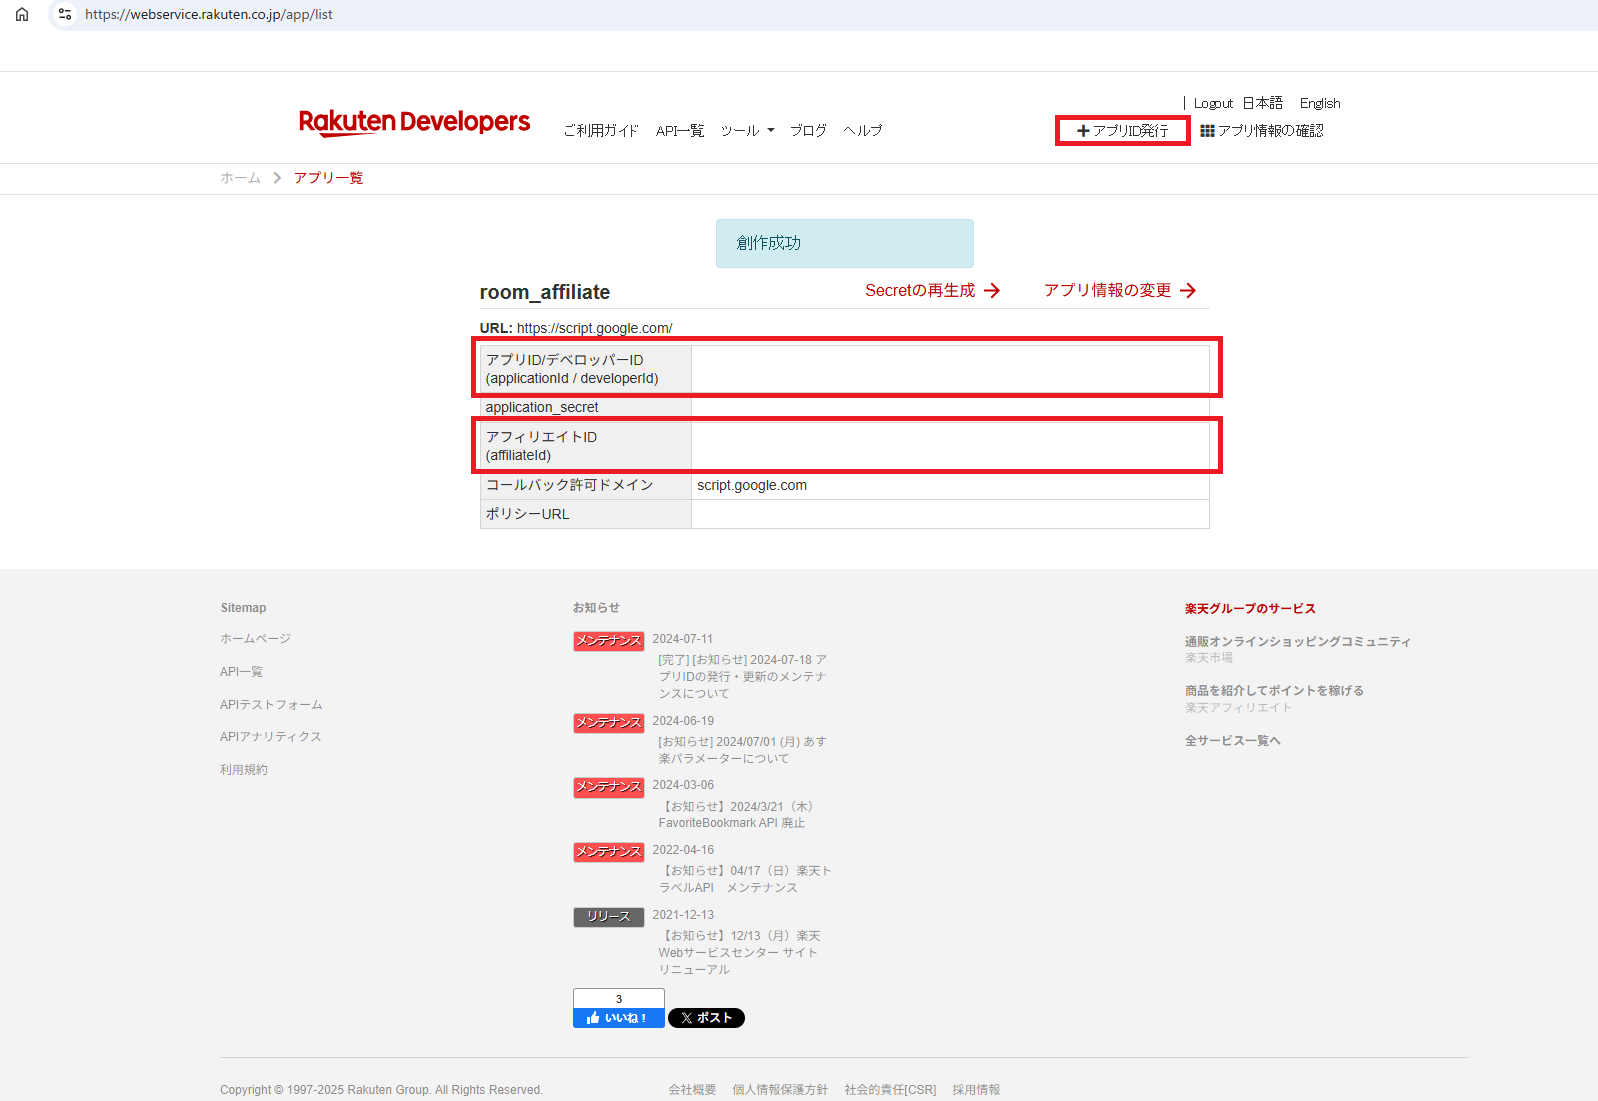Open 楽天グループのサービス heading link

pos(1250,609)
